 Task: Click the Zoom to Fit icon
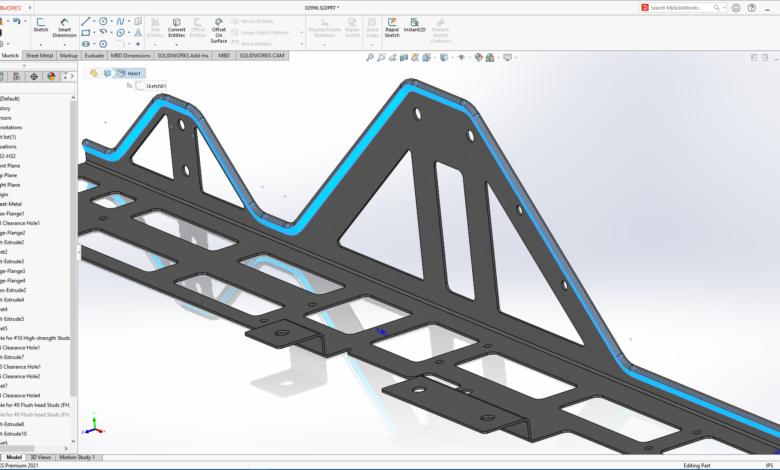370,57
